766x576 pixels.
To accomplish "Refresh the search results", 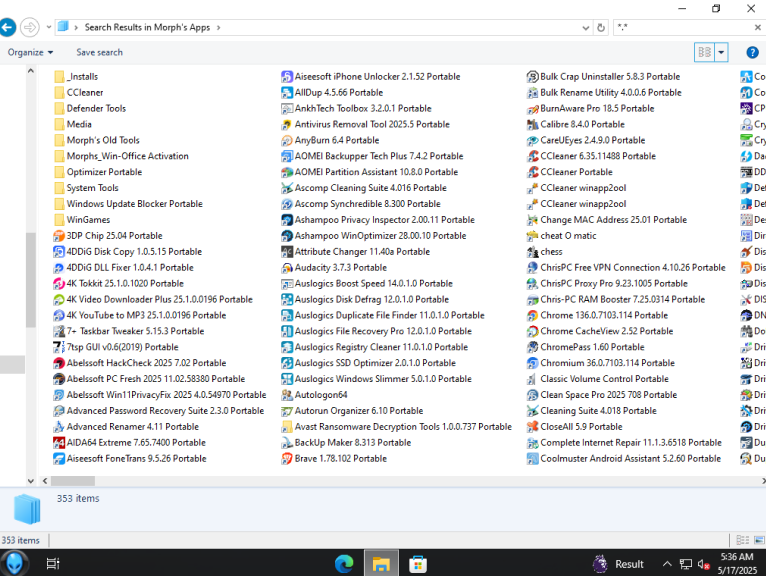I will tap(601, 28).
